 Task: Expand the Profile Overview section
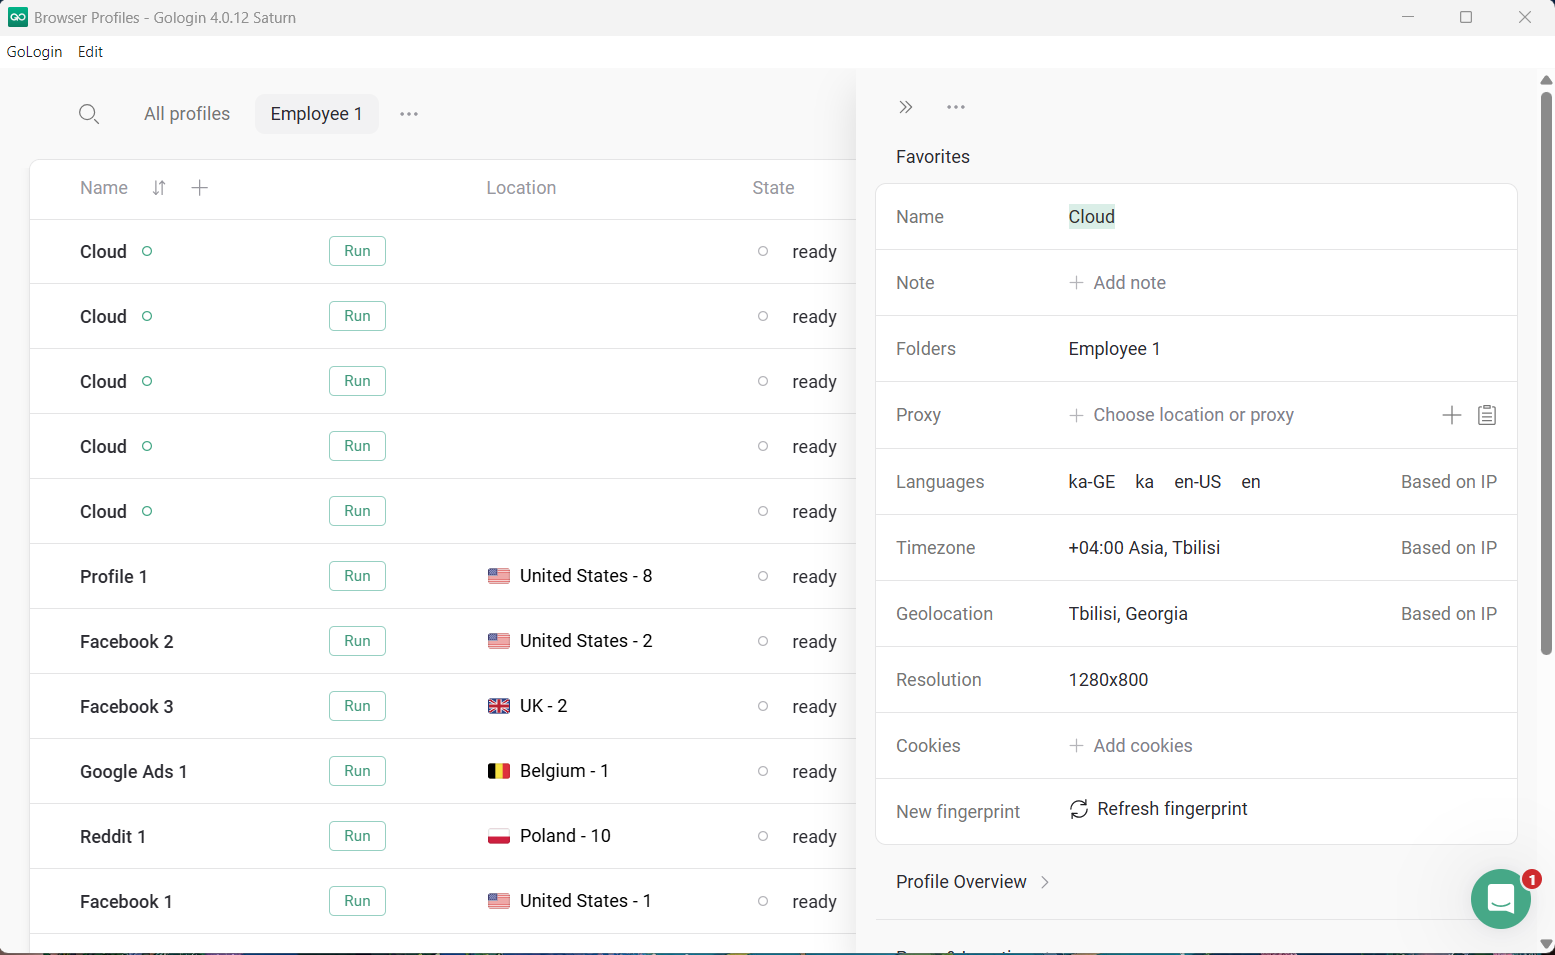(972, 882)
